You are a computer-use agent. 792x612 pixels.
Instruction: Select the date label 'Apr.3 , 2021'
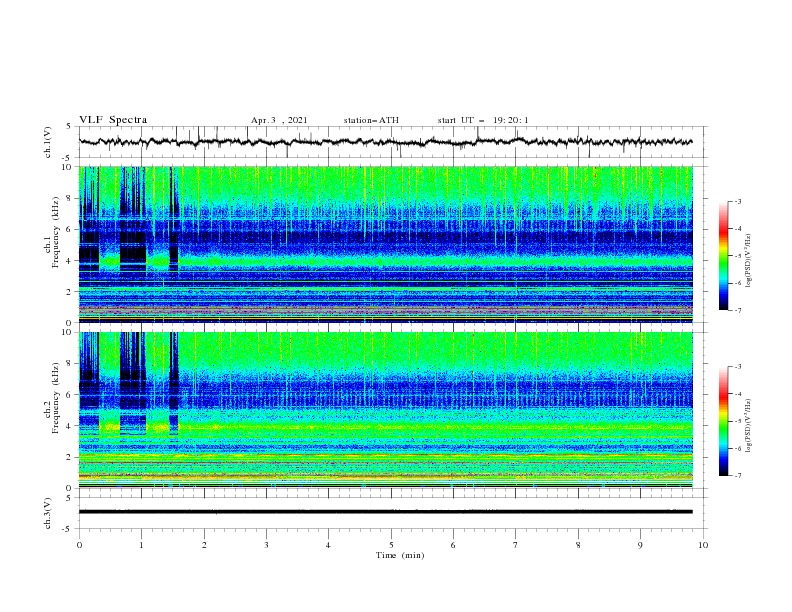coord(279,120)
